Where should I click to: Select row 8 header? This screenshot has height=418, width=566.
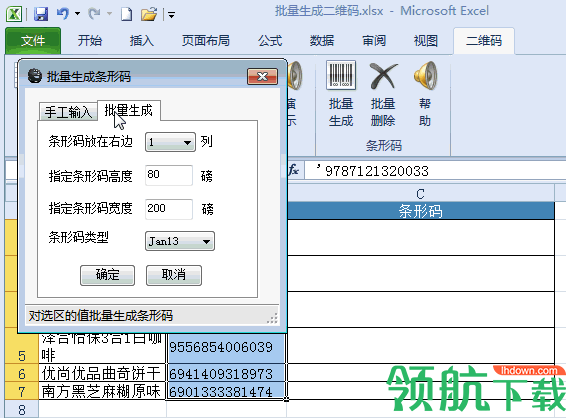tap(22, 409)
